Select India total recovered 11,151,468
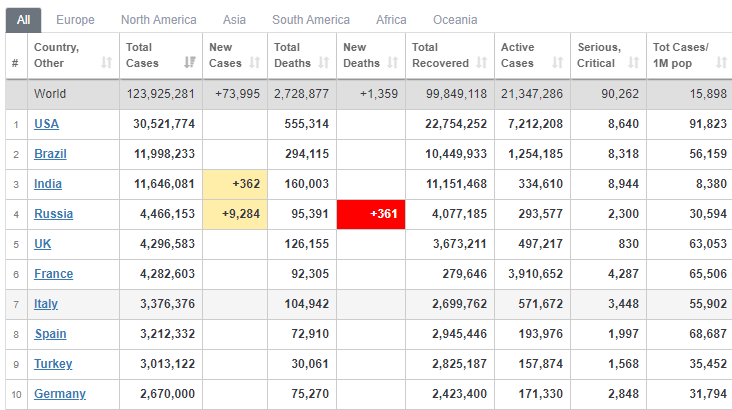 click(x=456, y=184)
